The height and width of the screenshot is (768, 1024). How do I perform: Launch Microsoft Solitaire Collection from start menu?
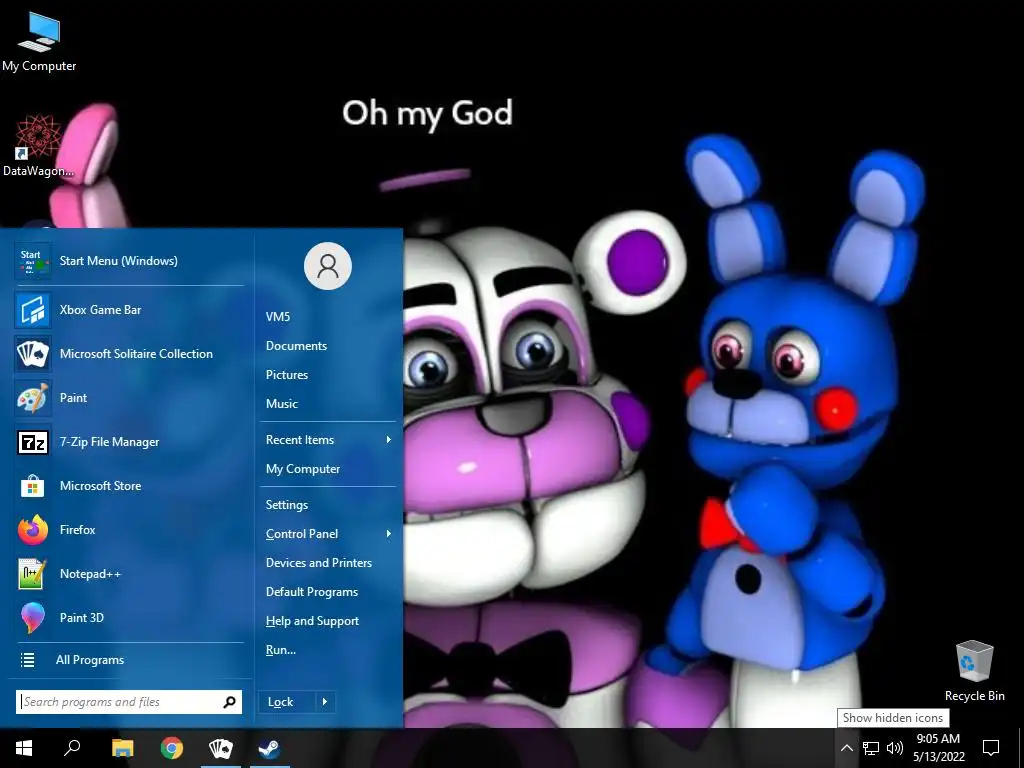coord(129,354)
